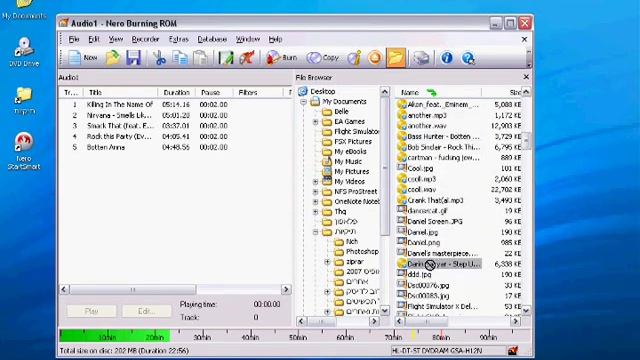Image resolution: width=640 pixels, height=360 pixels.
Task: Open Nero StartSmart desktop shortcut
Action: 24,151
